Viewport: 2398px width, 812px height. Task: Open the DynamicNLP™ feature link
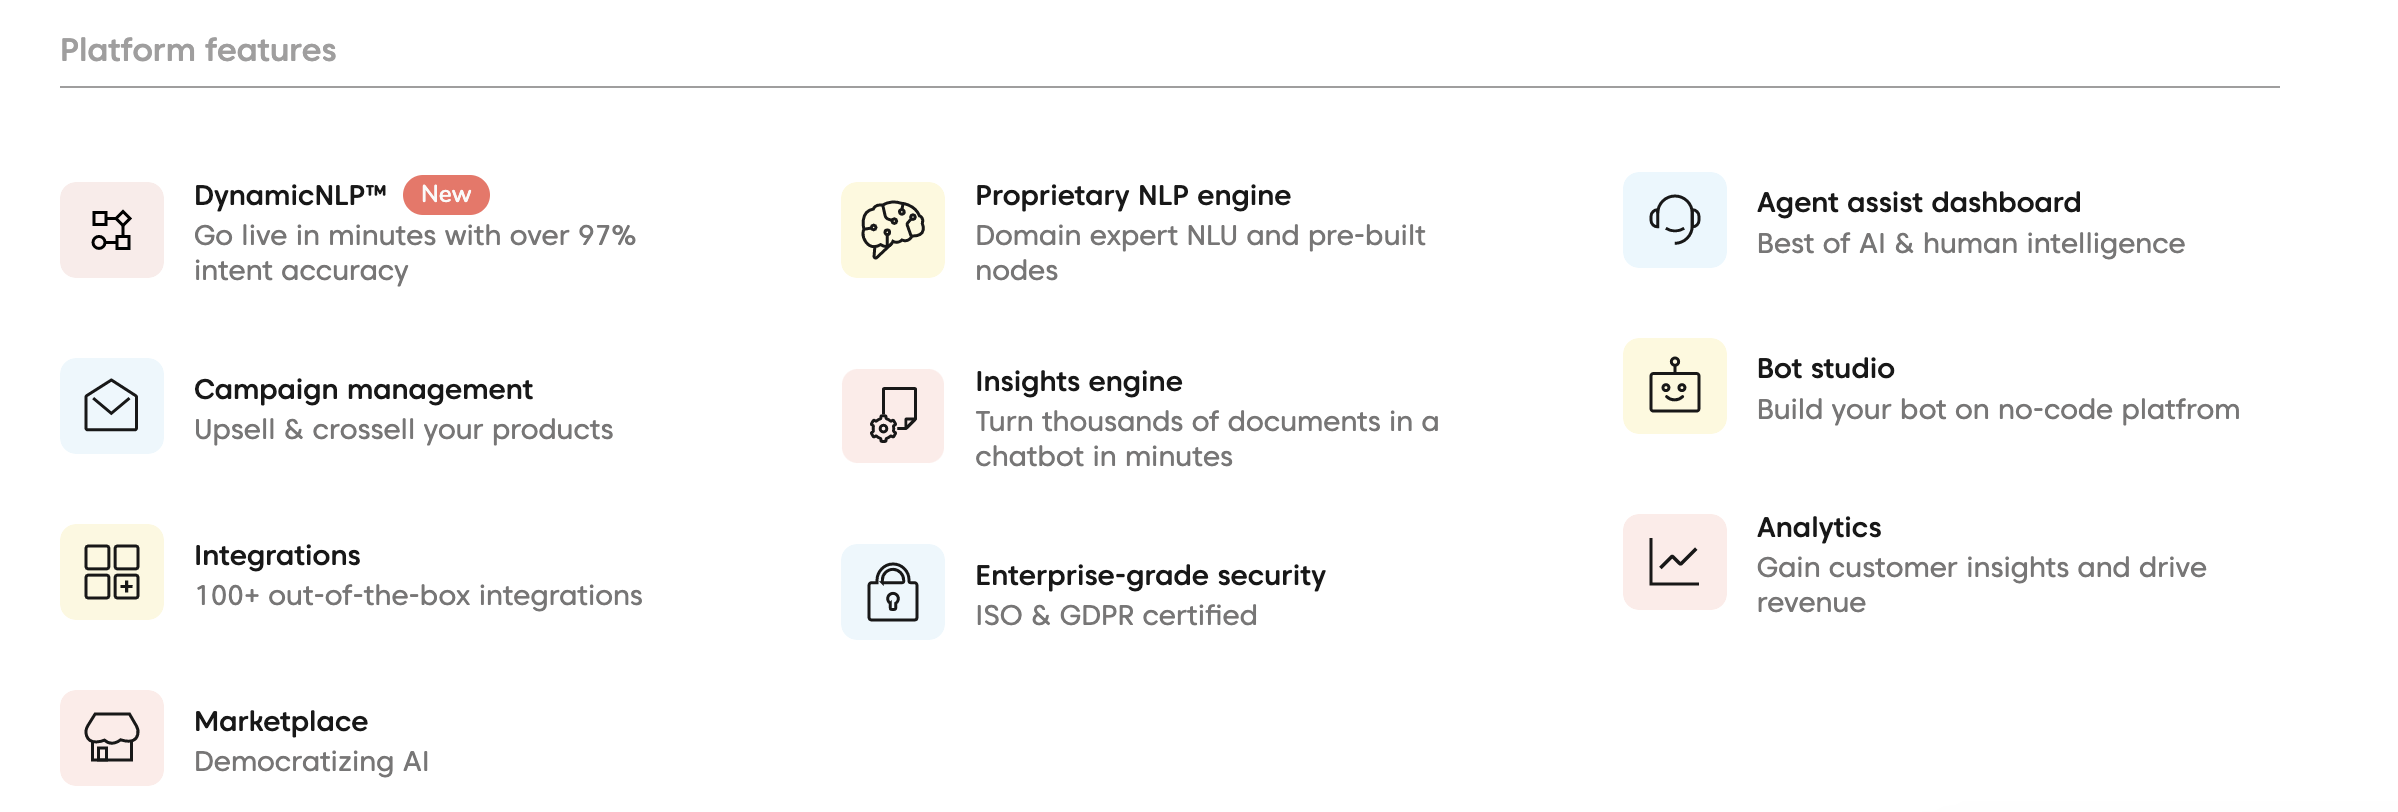pyautogui.click(x=290, y=195)
